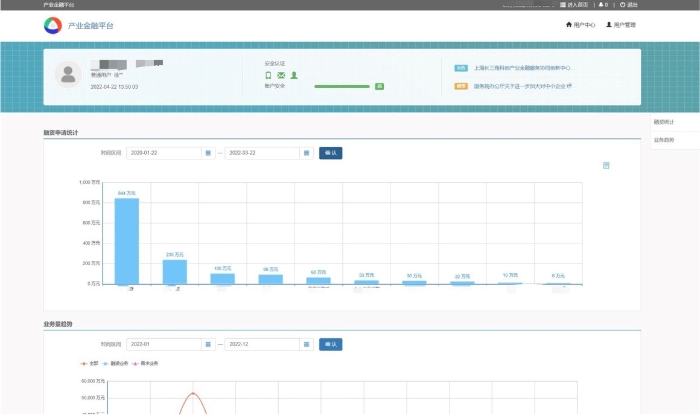Viewport: 700px width, 415px height.
Task: Click the peak of the orange trend line
Action: 193,393
